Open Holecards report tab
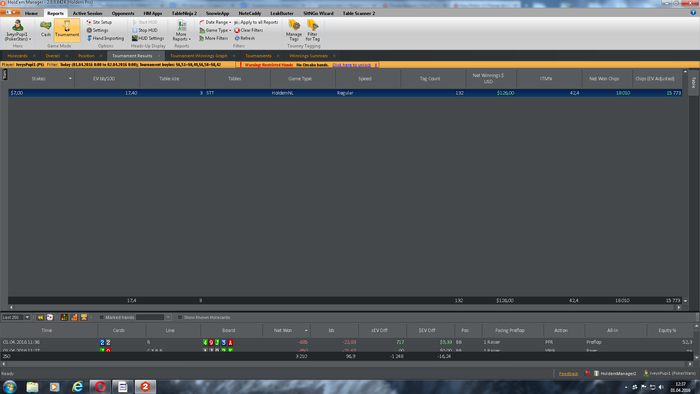Viewport: 700px width, 394px height. [x=17, y=56]
